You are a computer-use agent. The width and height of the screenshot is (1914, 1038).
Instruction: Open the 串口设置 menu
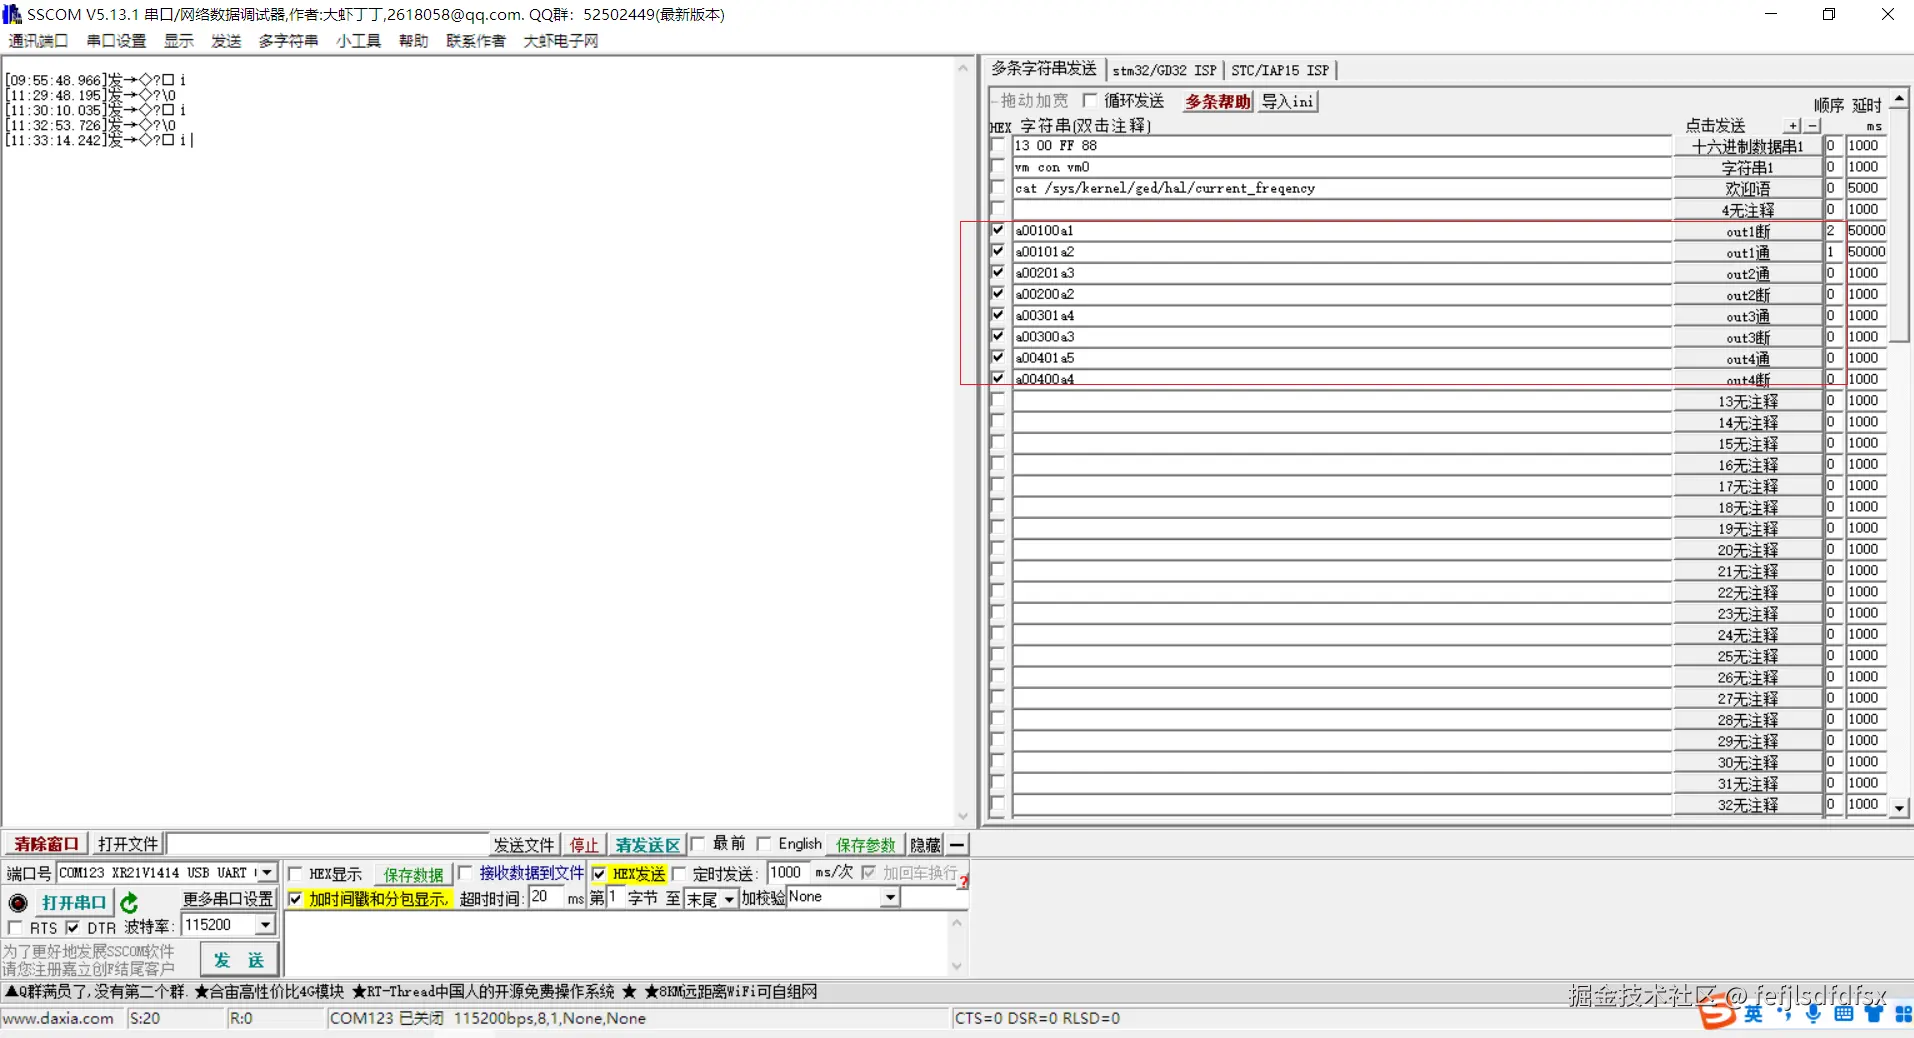(x=116, y=41)
